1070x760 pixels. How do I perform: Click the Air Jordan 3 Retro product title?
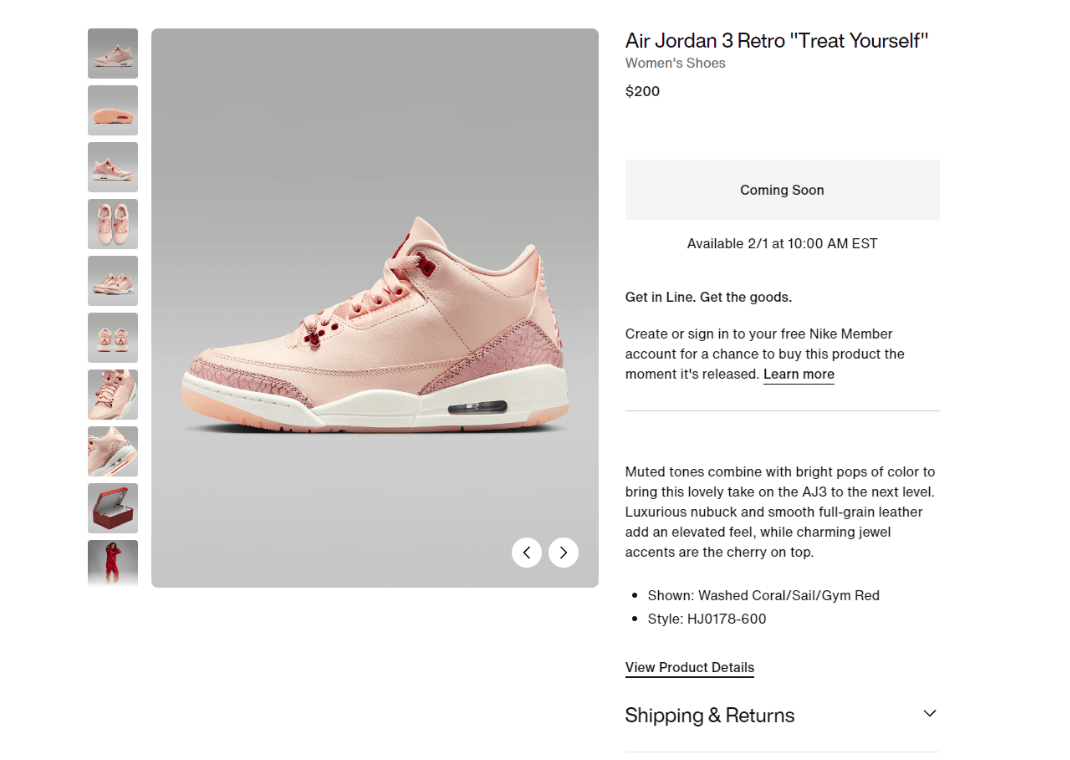pos(777,41)
